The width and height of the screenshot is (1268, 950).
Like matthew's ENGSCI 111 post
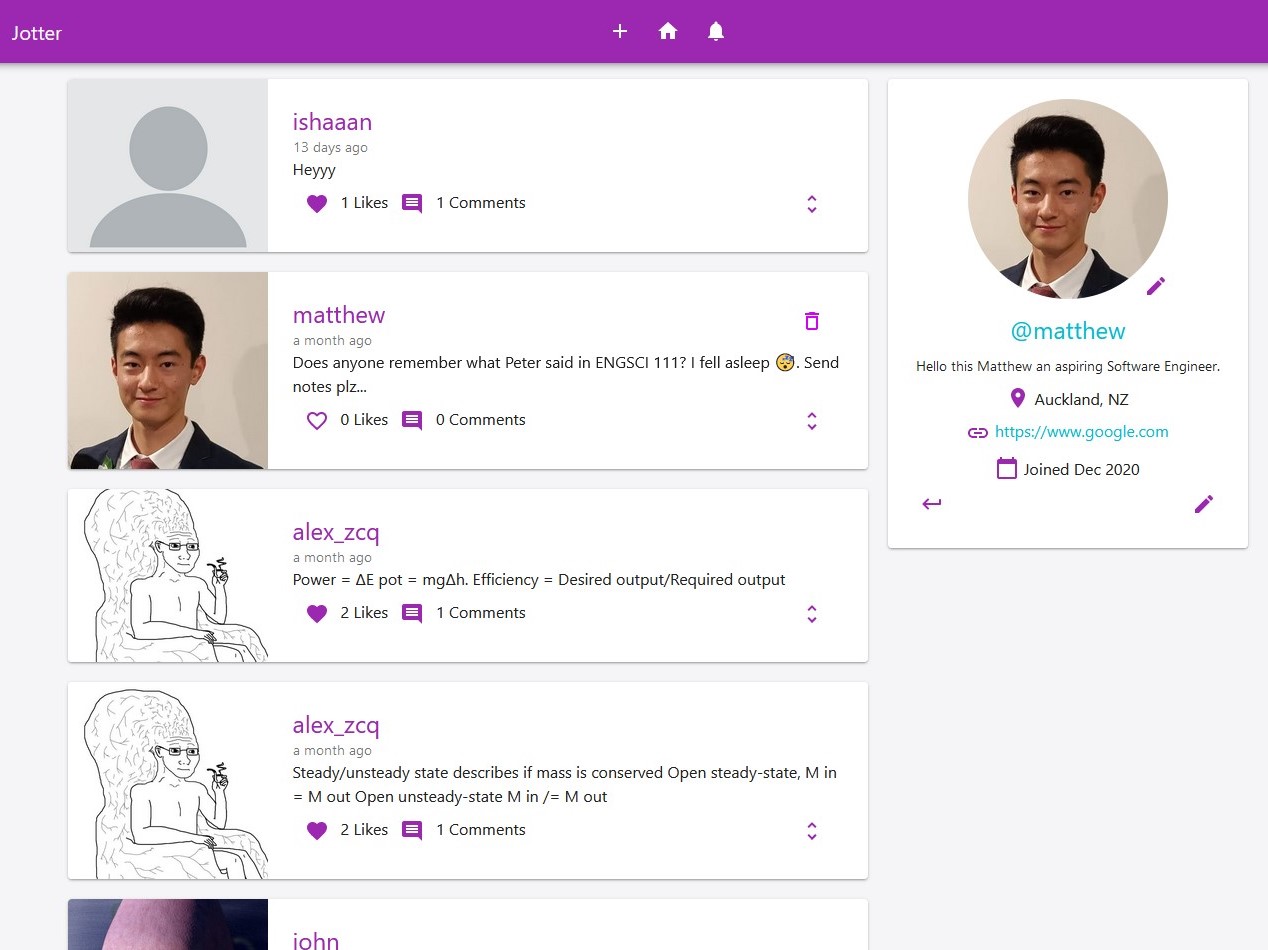[317, 420]
